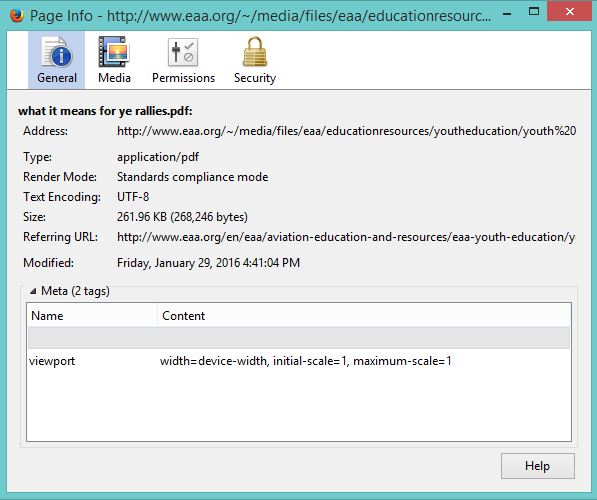Sort meta tags by Name column
This screenshot has height=500, width=597.
(93, 315)
